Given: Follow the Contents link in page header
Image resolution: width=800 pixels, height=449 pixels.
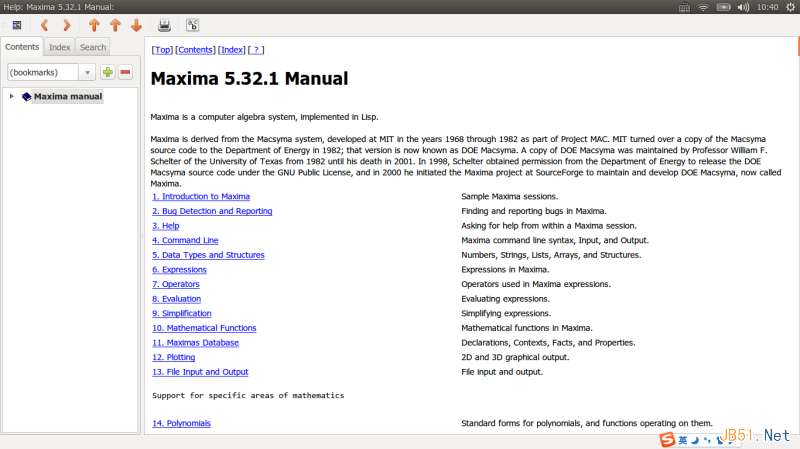Looking at the screenshot, I should 195,49.
